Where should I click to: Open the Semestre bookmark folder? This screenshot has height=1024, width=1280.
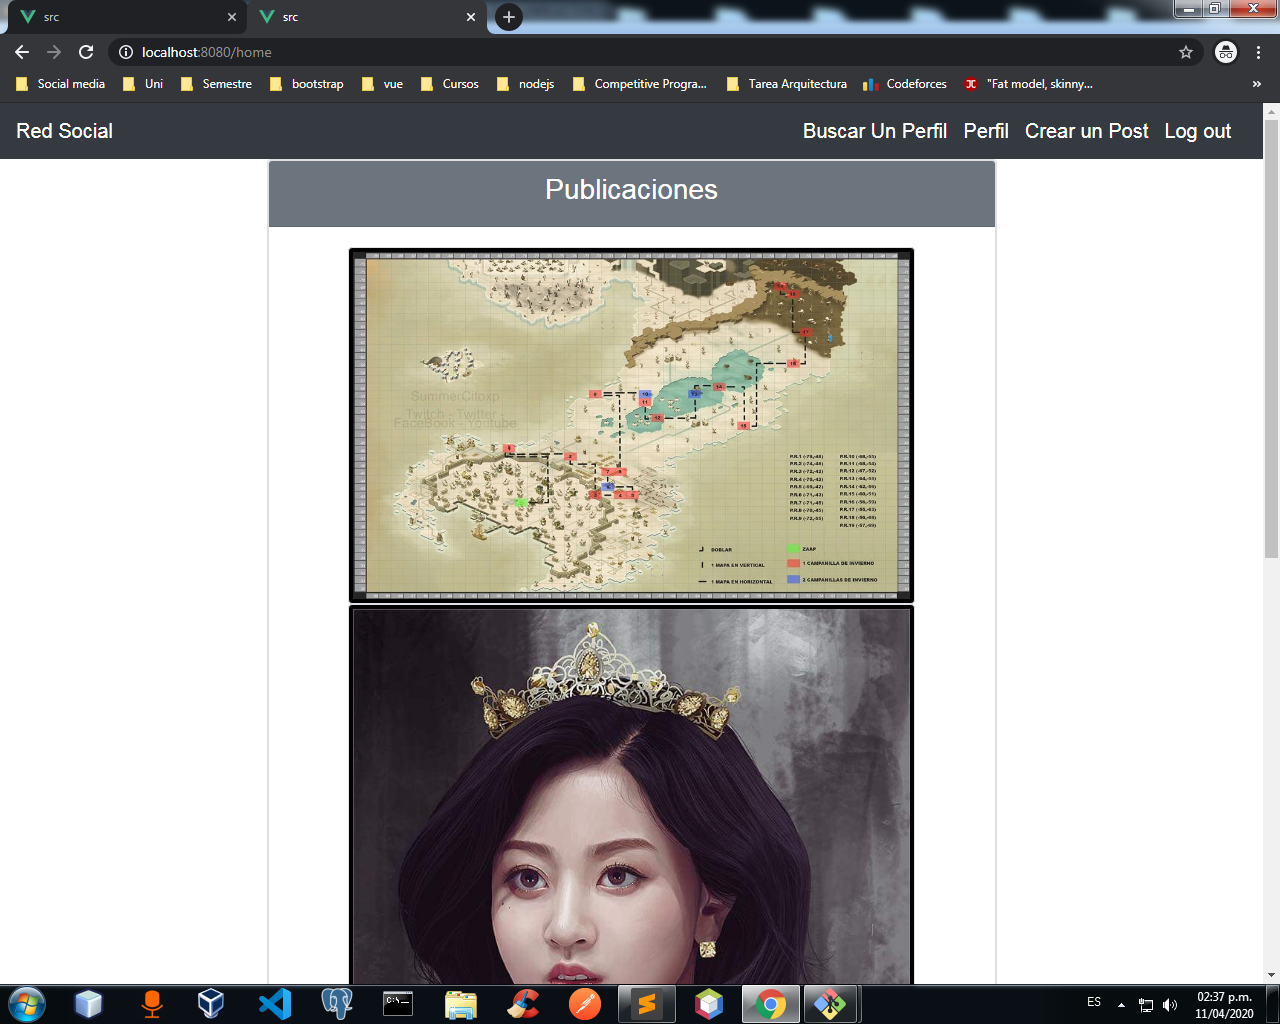tap(216, 84)
